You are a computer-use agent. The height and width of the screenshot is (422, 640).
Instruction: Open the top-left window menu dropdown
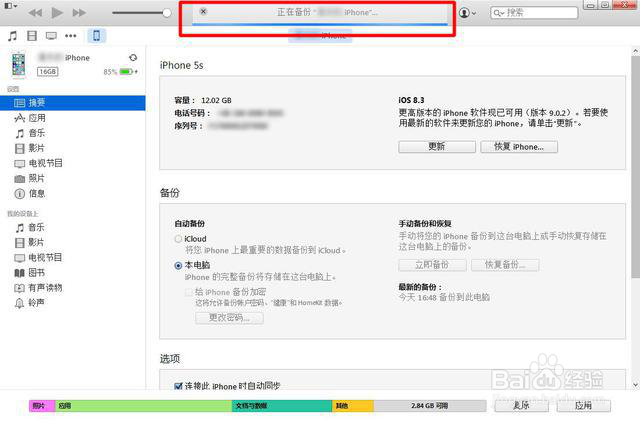(10, 6)
